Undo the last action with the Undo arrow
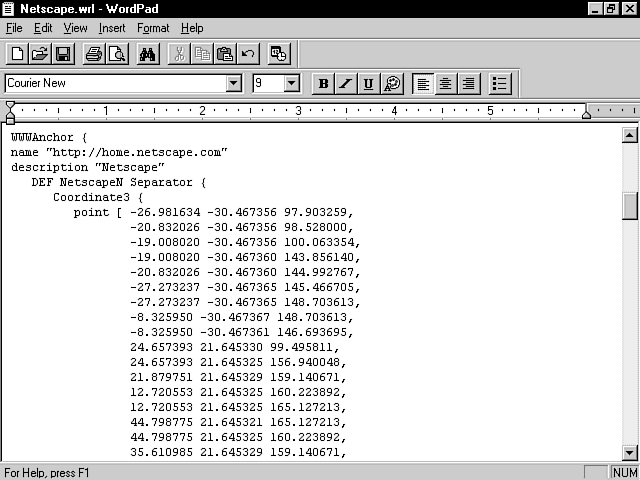Image resolution: width=640 pixels, height=480 pixels. pyautogui.click(x=248, y=54)
